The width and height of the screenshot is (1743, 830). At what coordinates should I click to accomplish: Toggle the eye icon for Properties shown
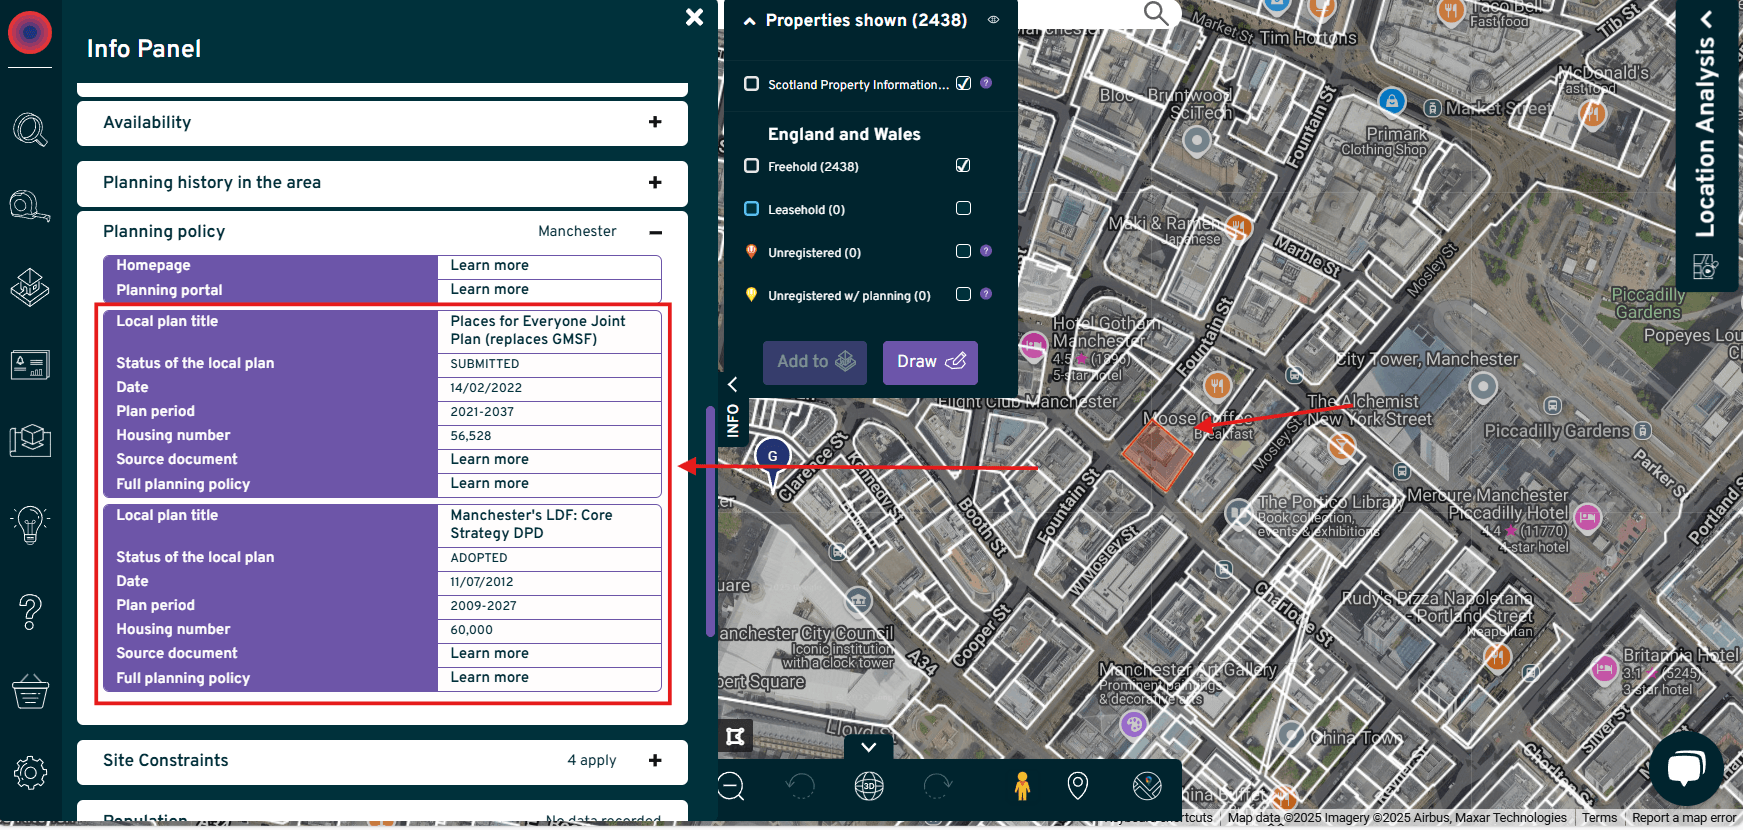(993, 19)
